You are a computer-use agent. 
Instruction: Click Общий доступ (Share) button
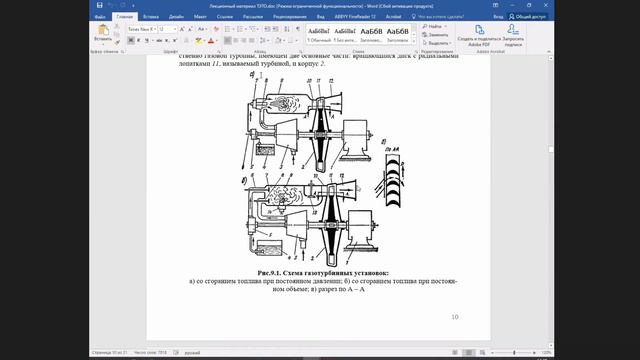click(527, 17)
